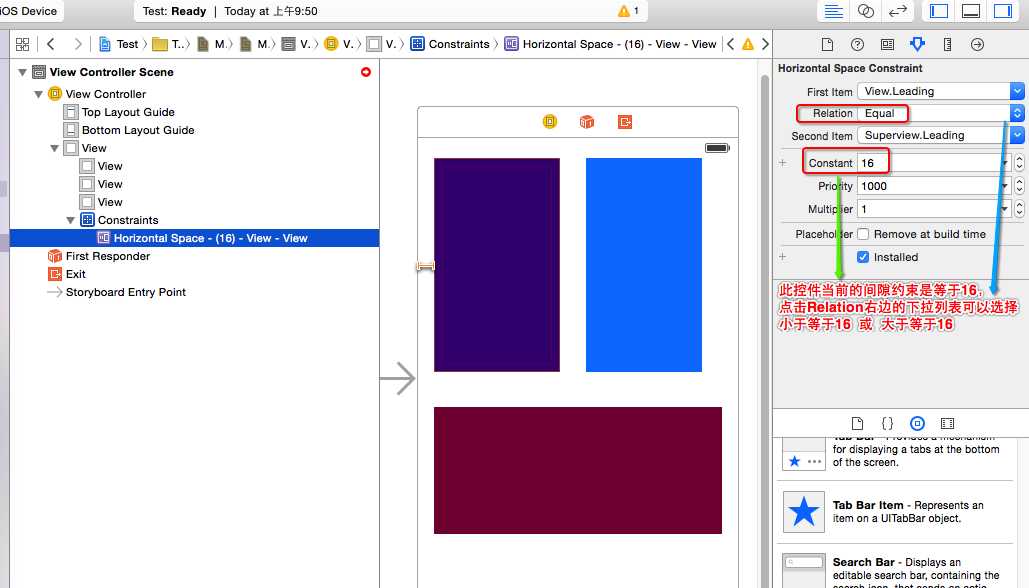Screen dimensions: 1029x588
Task: Click the horizontal space constraint marker
Action: point(425,266)
